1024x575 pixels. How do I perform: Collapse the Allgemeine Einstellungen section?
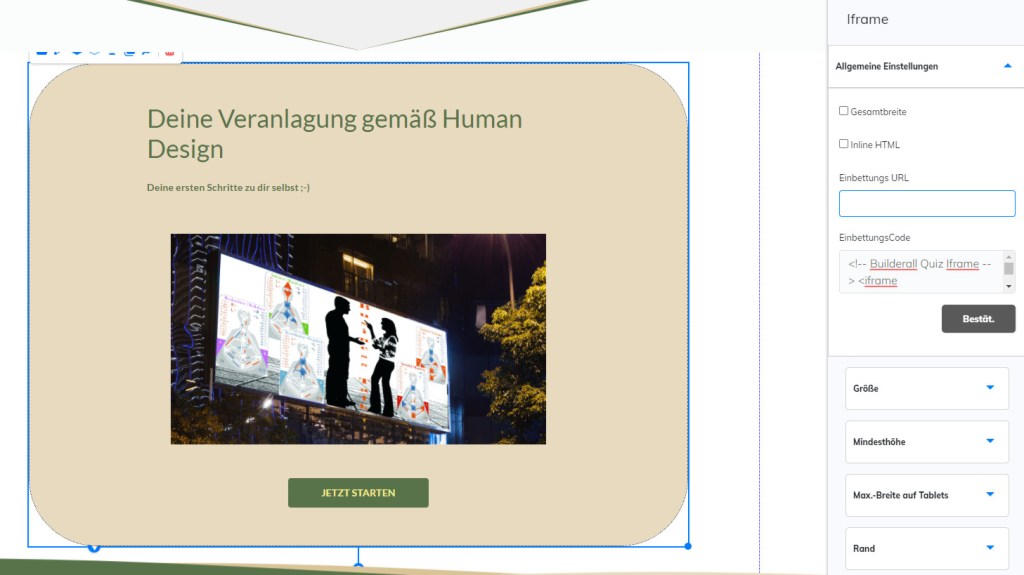pyautogui.click(x=1007, y=66)
